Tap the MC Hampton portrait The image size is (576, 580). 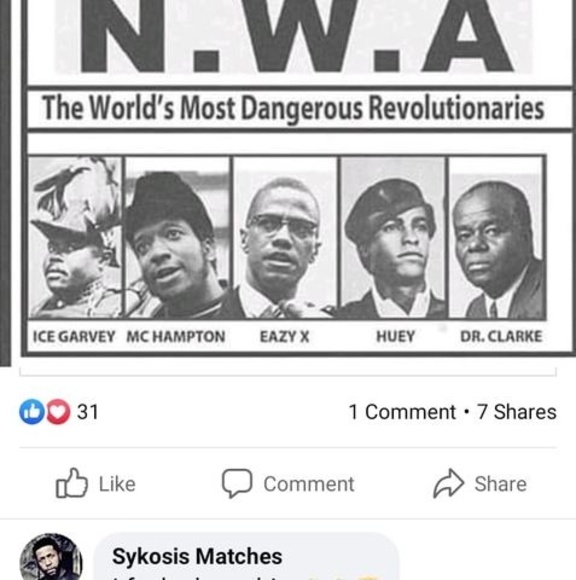click(178, 237)
